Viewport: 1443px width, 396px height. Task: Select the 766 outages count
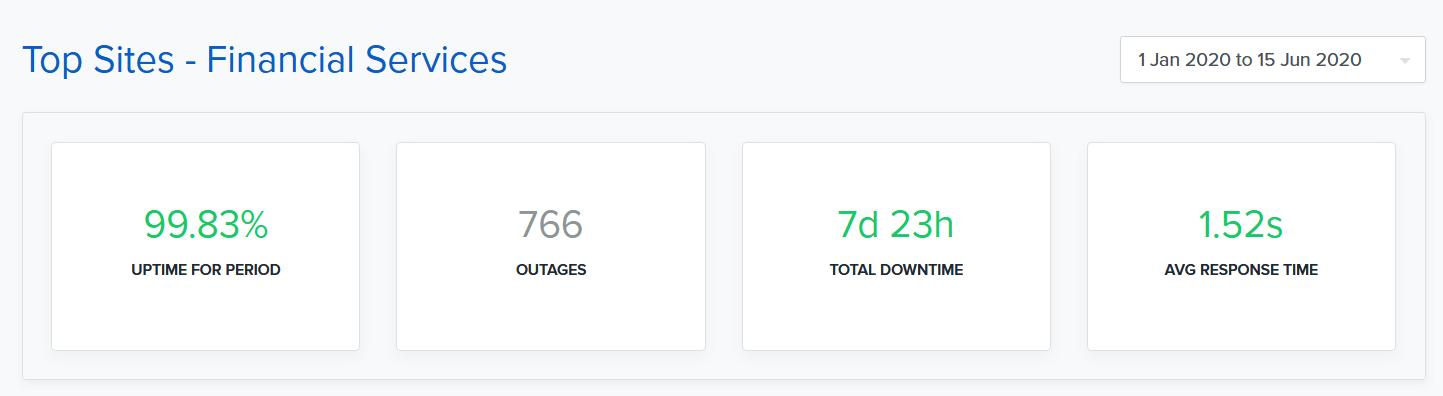tap(551, 225)
